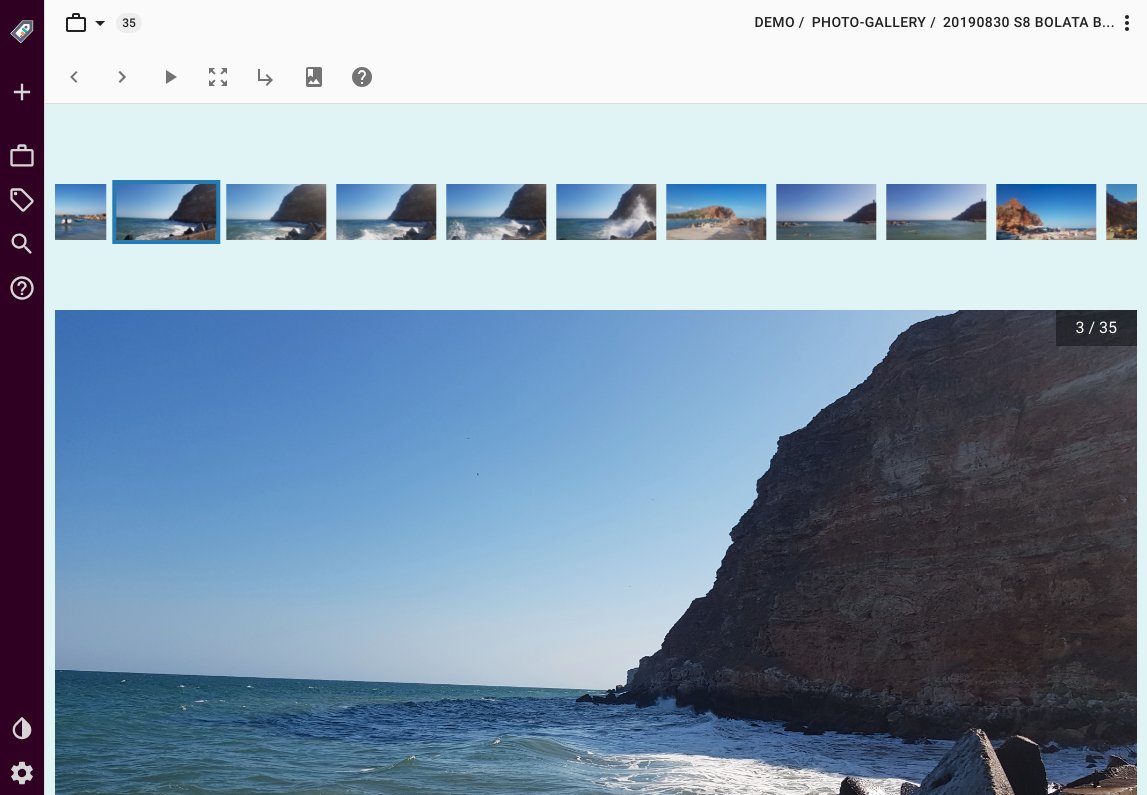
Task: Click the plus icon to create new
Action: 22,93
